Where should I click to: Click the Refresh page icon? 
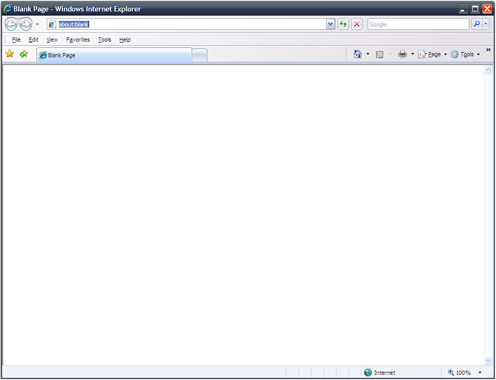[x=343, y=24]
